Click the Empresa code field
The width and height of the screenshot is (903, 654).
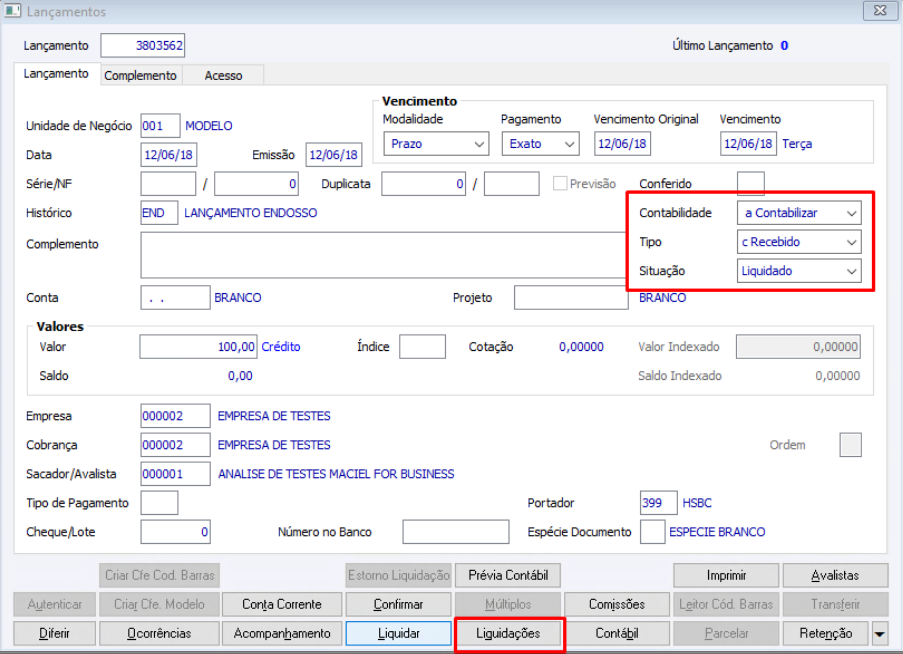click(x=176, y=416)
